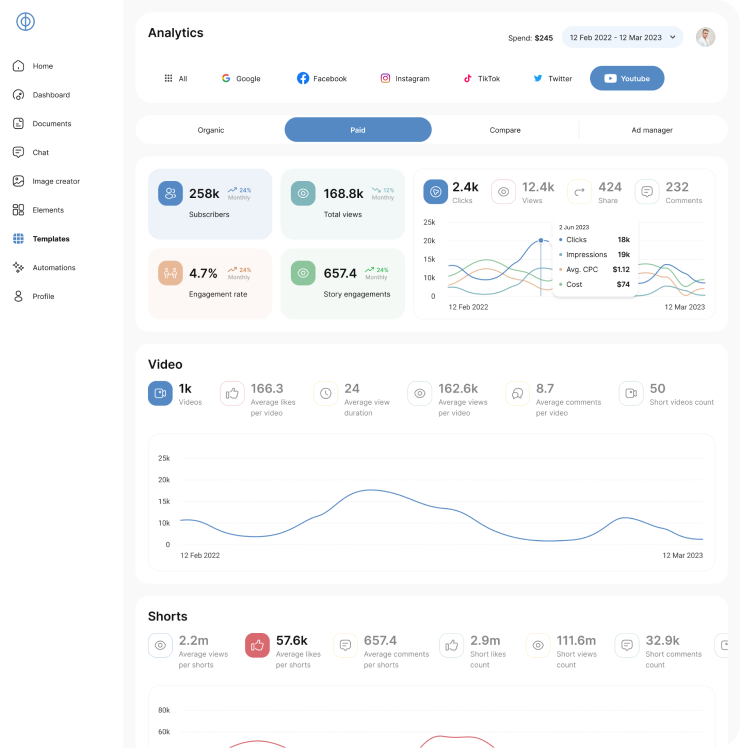Select the Clicks metric icon
This screenshot has width=740, height=748.
[x=435, y=192]
